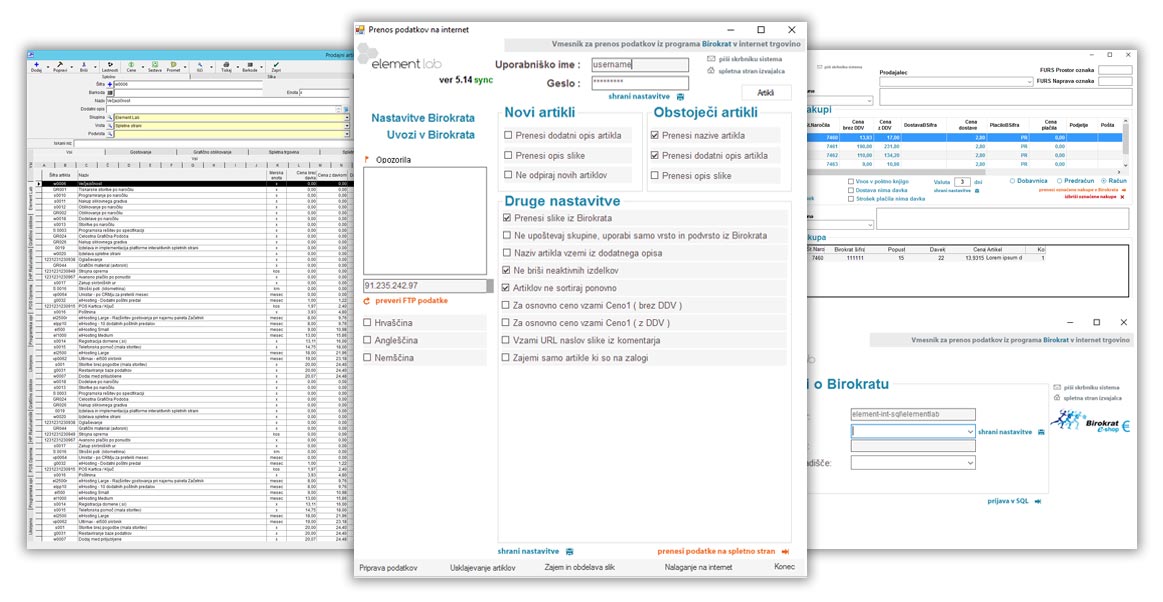Screen dimensions: 1163x602
Task: Switch to Zajem in obdelava slik tab
Action: point(579,568)
